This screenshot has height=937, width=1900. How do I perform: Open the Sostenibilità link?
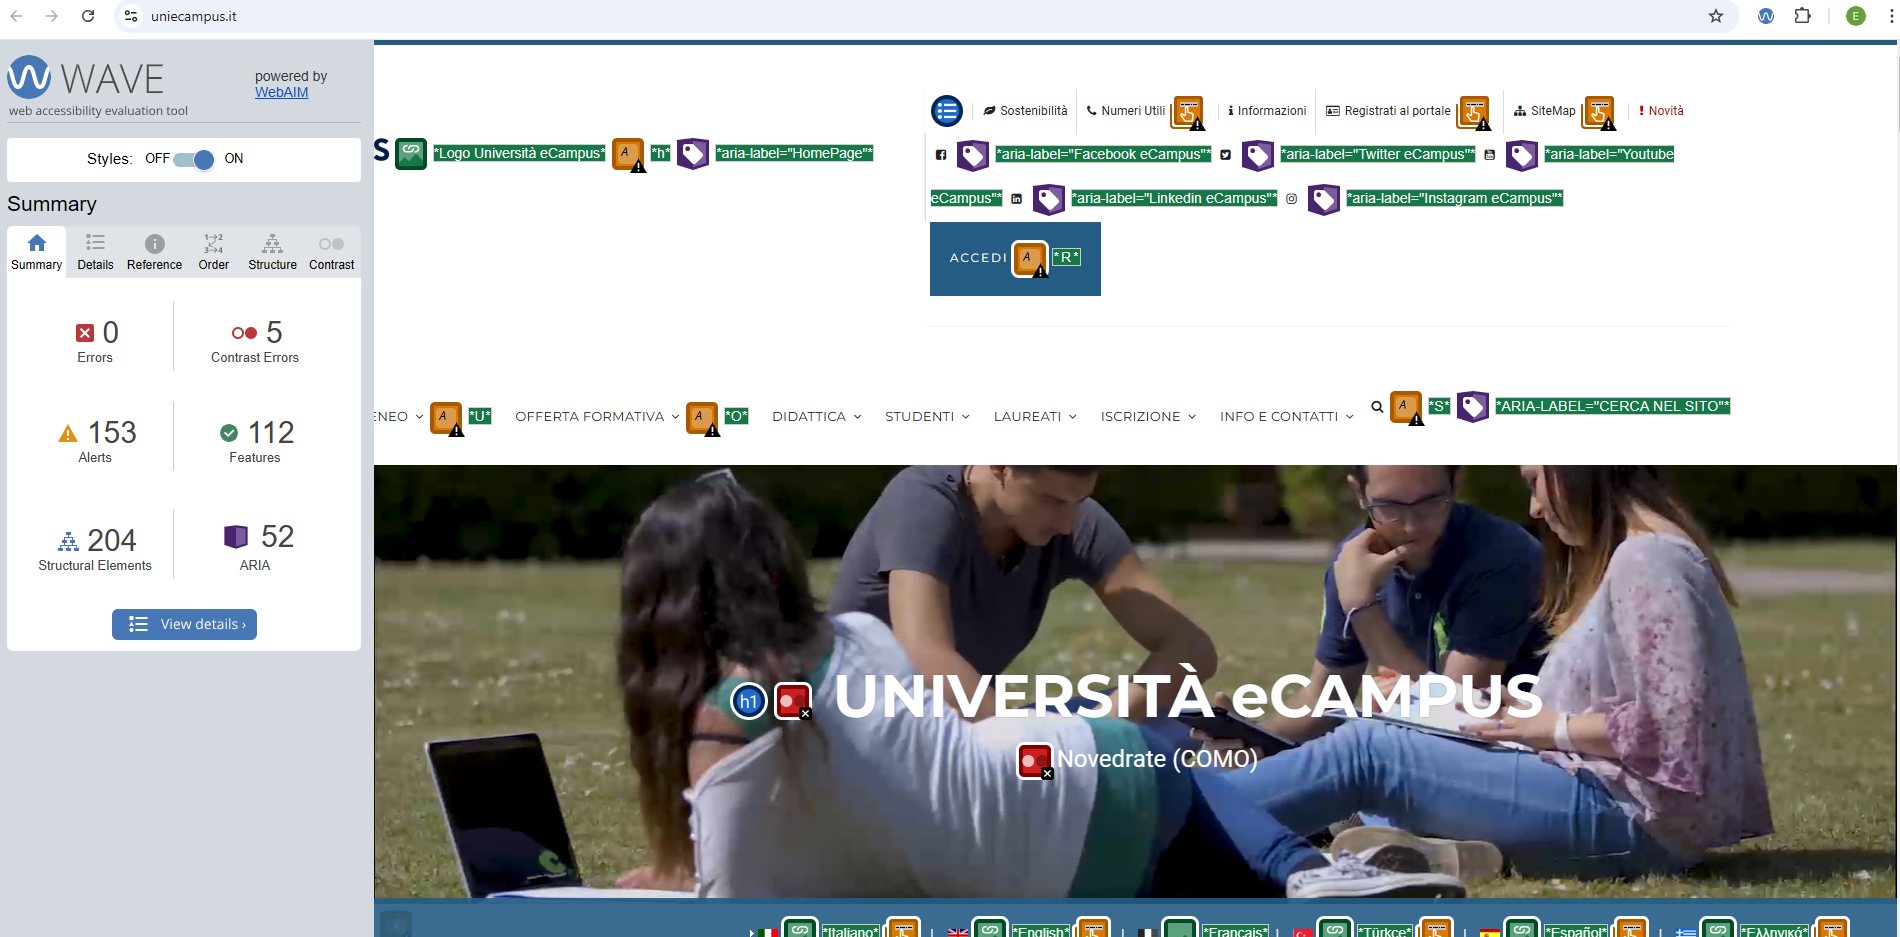point(1025,111)
